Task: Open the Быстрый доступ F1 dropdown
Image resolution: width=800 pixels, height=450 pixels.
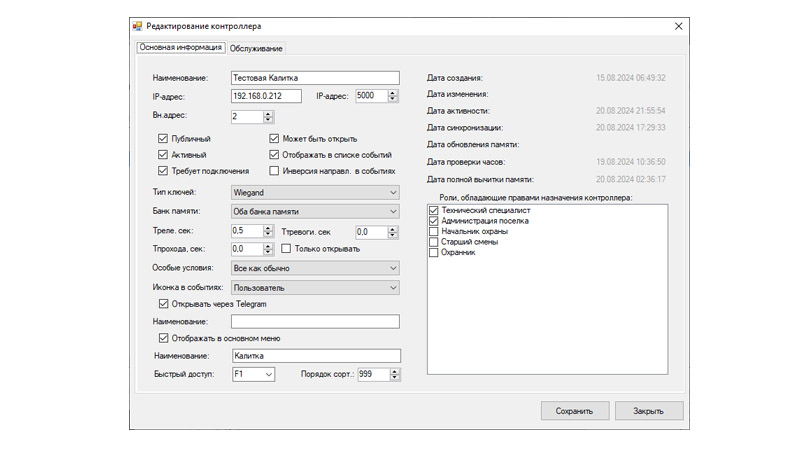Action: 252,375
